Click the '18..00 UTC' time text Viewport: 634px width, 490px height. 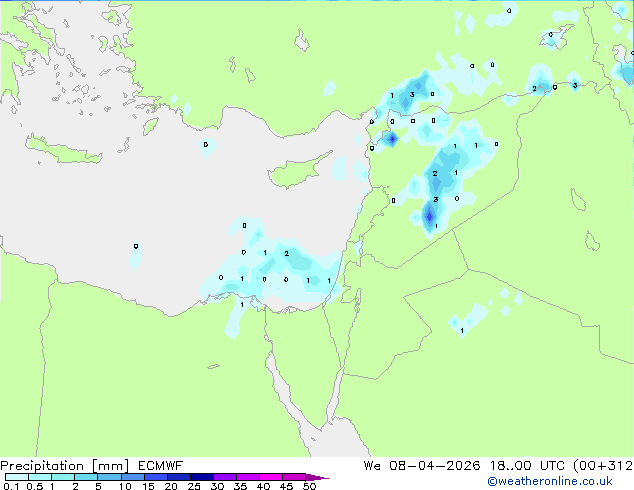tap(528, 466)
